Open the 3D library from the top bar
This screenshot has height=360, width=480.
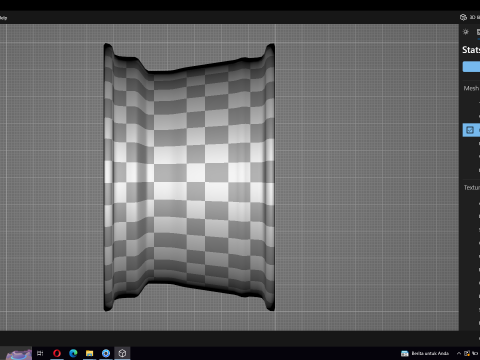click(x=470, y=17)
